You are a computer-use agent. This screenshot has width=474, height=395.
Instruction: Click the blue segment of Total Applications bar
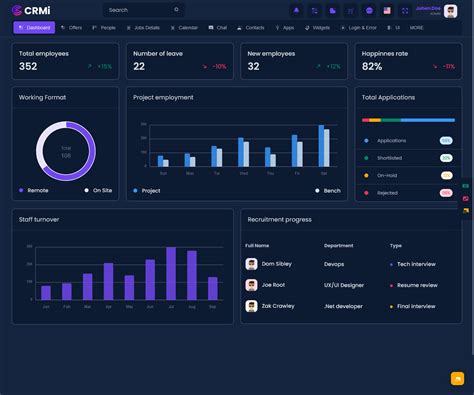428,120
